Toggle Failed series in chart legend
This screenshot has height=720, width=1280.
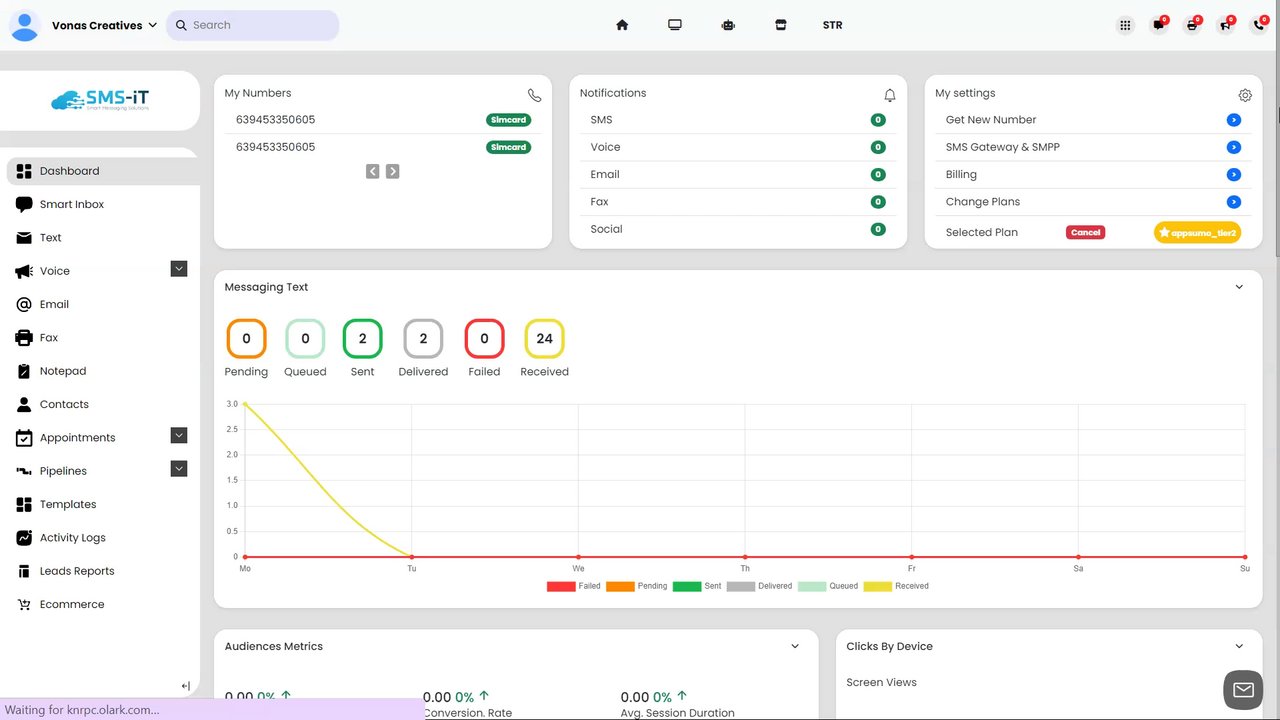[574, 586]
